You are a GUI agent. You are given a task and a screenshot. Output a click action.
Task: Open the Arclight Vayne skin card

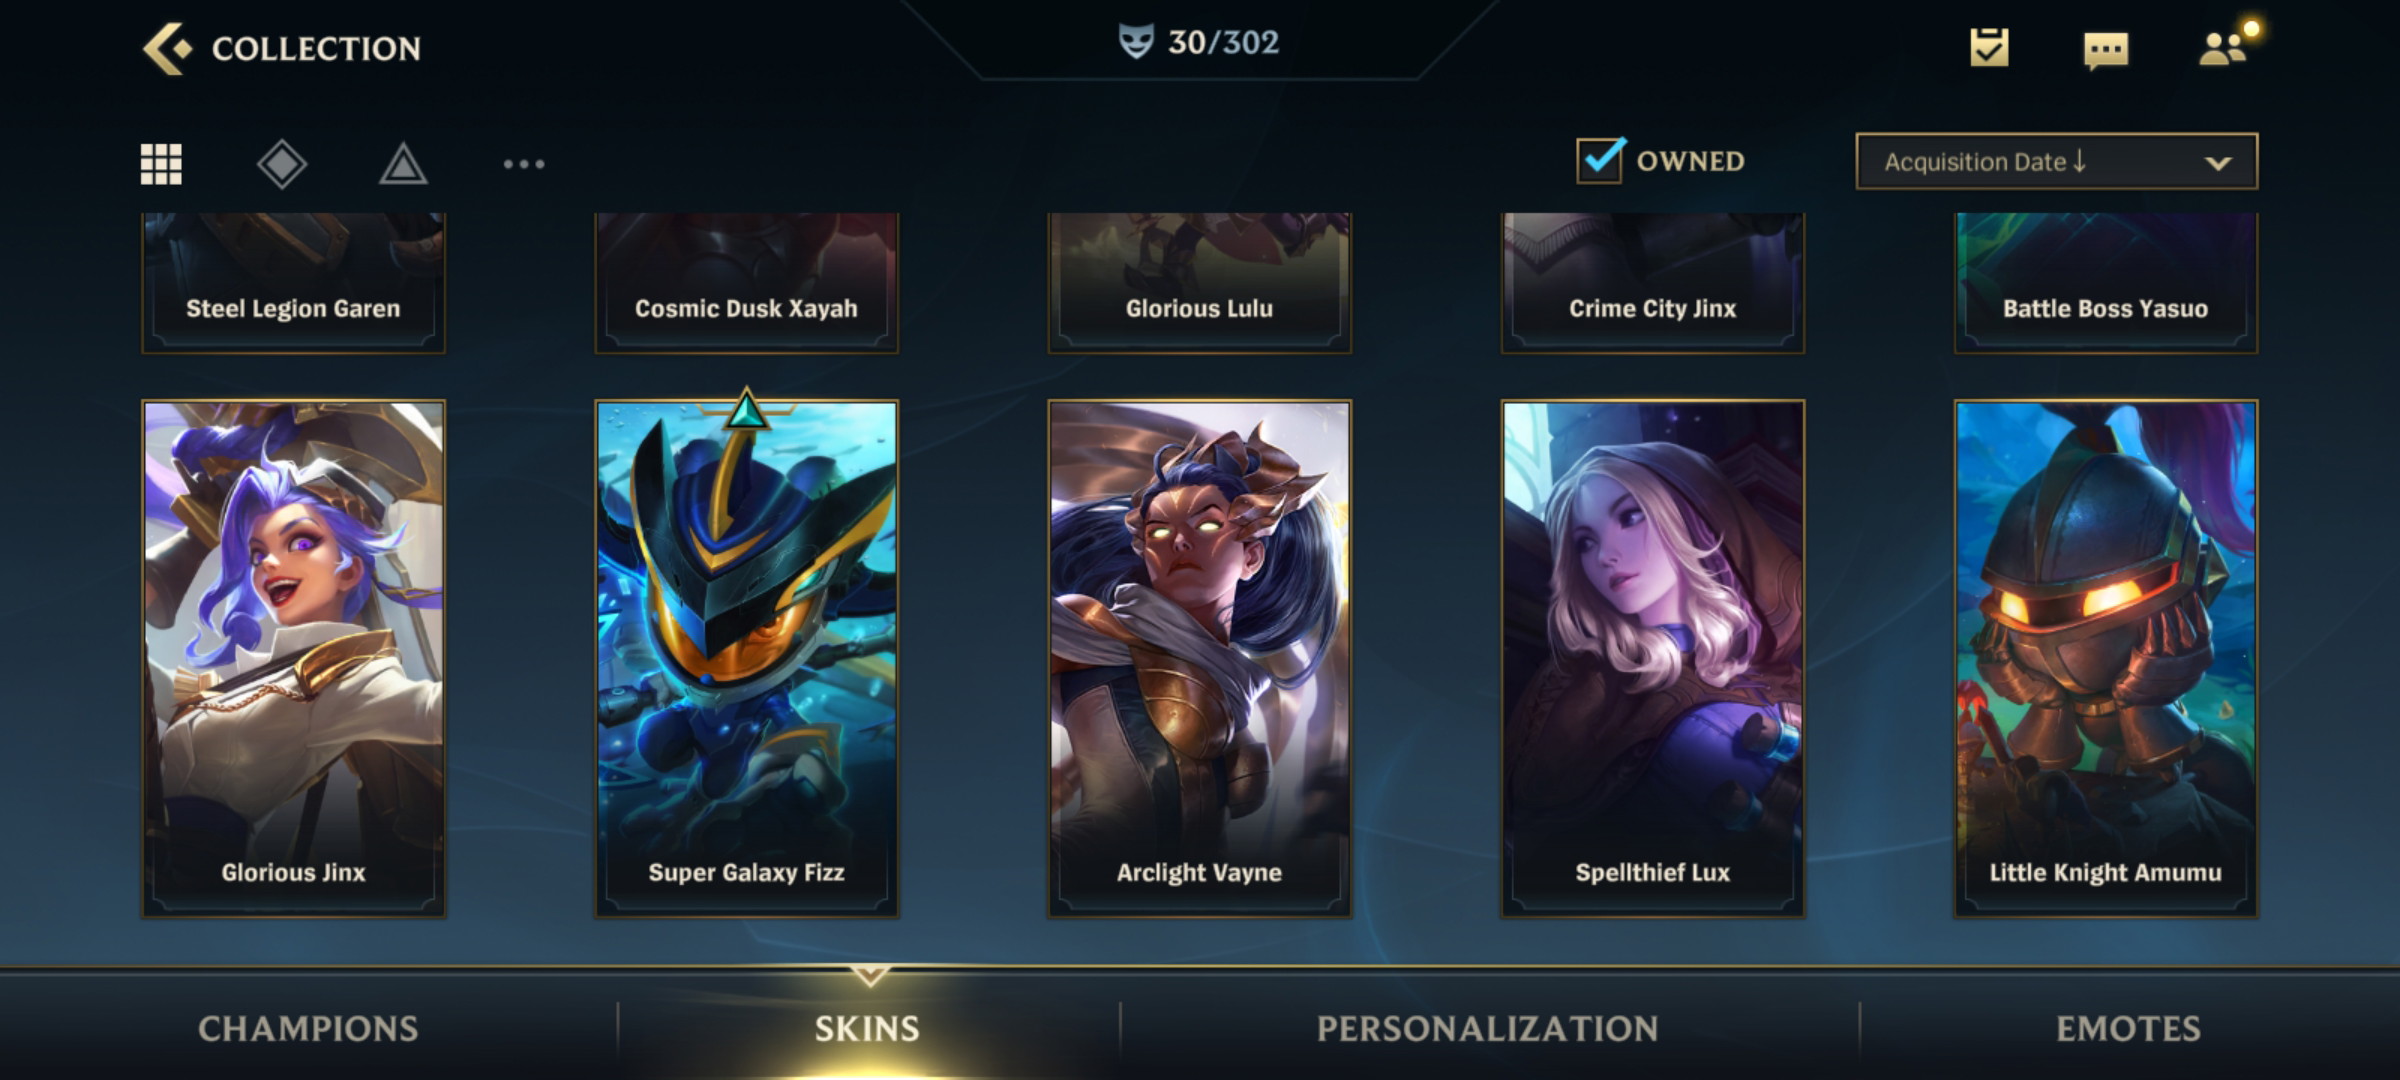(x=1199, y=659)
